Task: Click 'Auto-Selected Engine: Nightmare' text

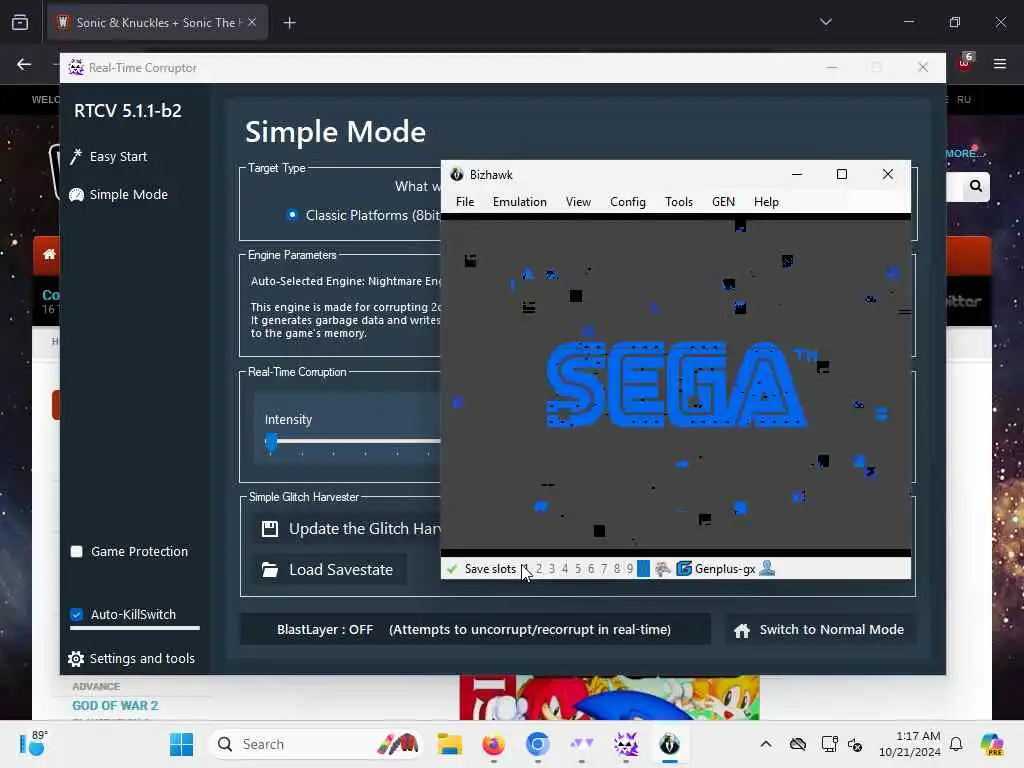Action: (x=346, y=281)
